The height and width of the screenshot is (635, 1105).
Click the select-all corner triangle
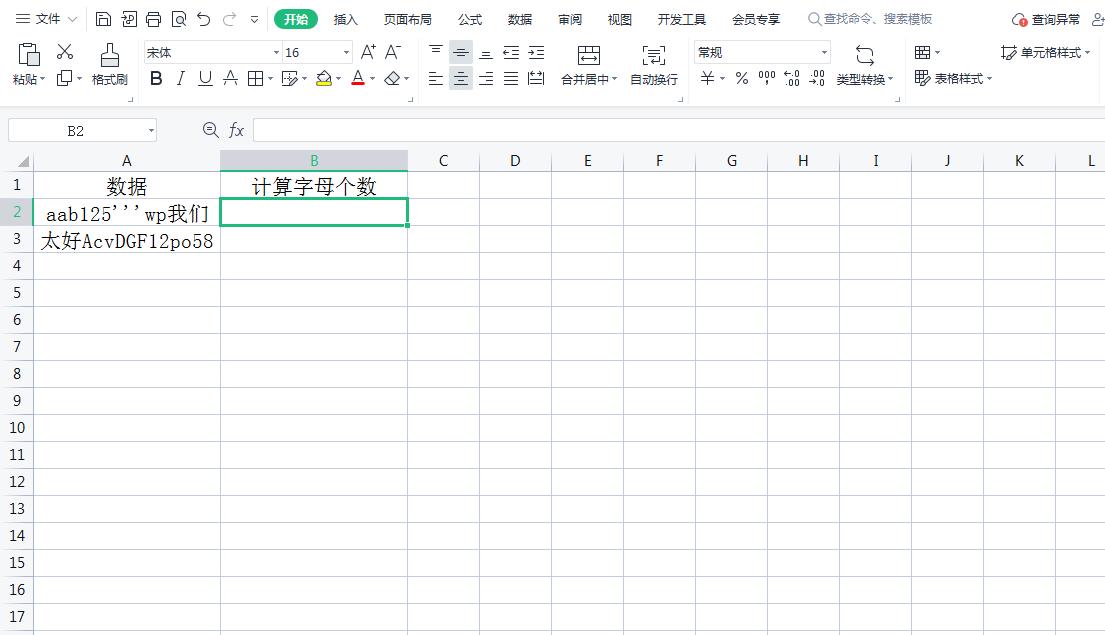(x=23, y=161)
